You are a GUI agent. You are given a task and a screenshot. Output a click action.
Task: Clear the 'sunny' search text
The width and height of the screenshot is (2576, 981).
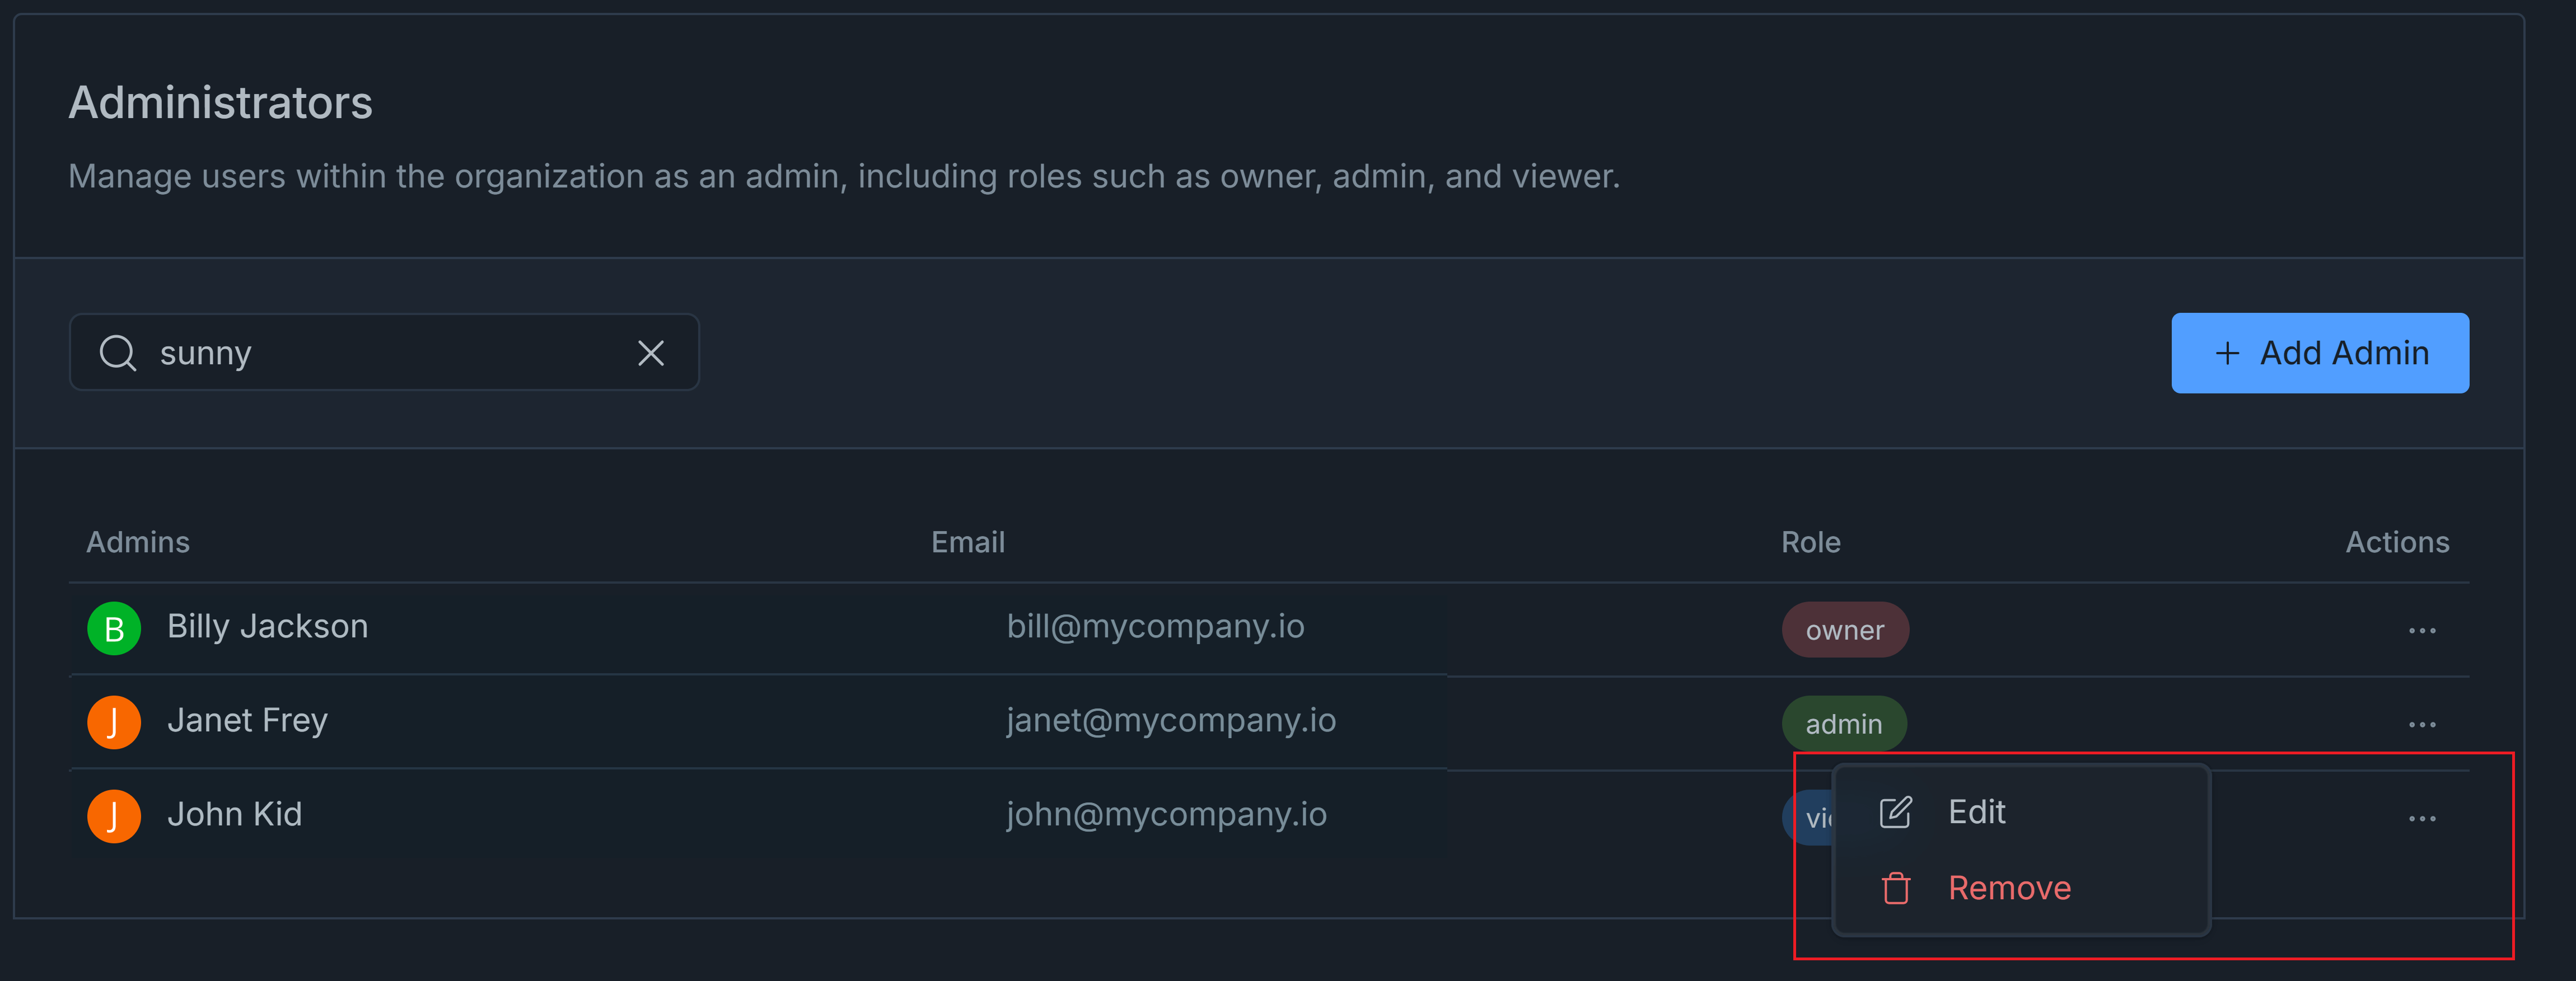click(651, 353)
